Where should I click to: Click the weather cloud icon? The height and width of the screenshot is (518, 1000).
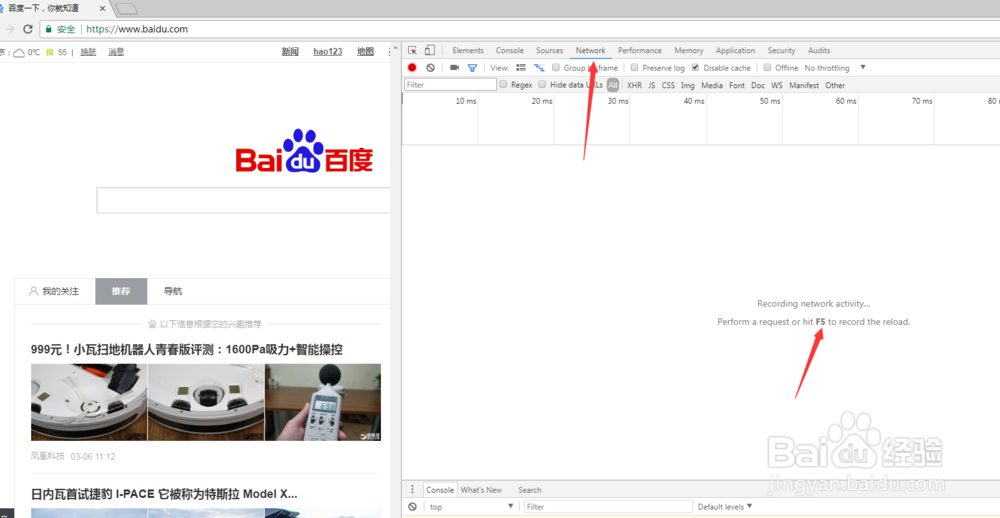[x=19, y=52]
